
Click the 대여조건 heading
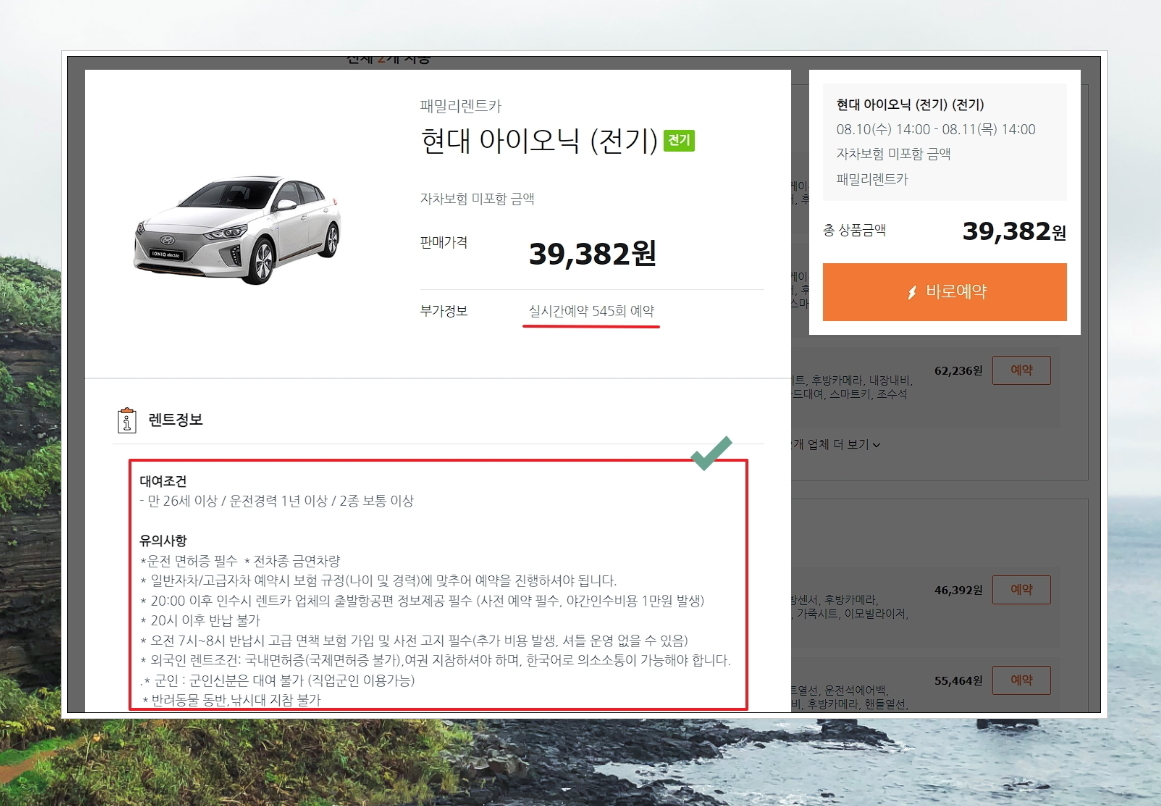163,481
